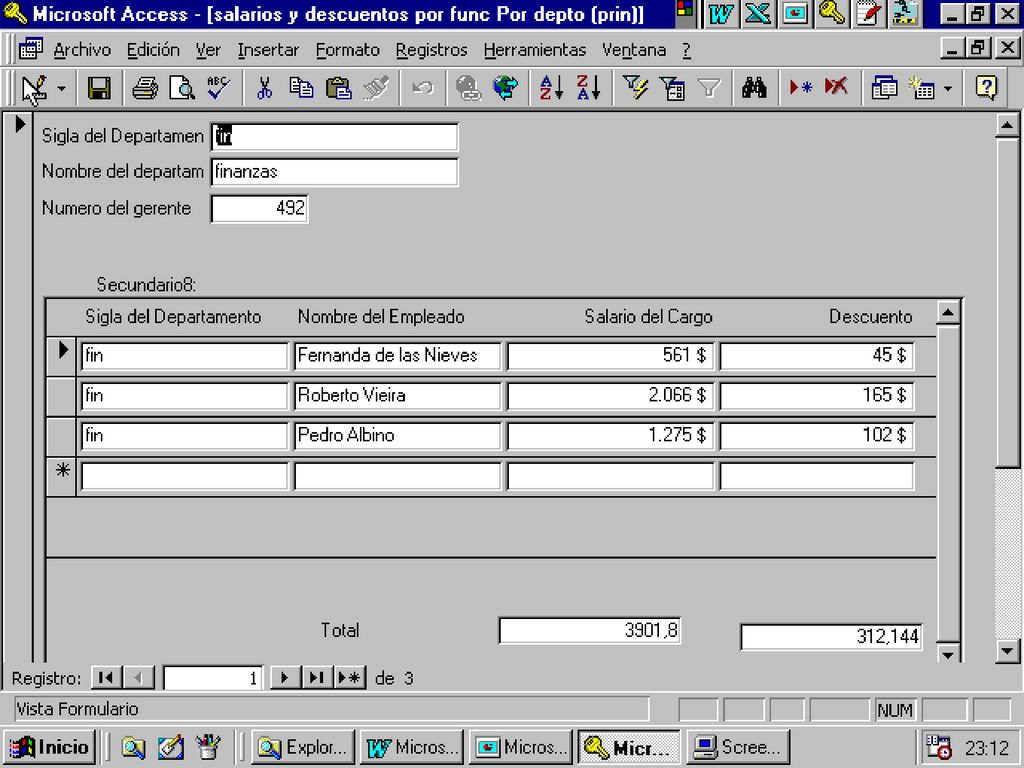Click the Nombre del departamento field finanzas
Screen dimensions: 1024x768
click(x=334, y=172)
